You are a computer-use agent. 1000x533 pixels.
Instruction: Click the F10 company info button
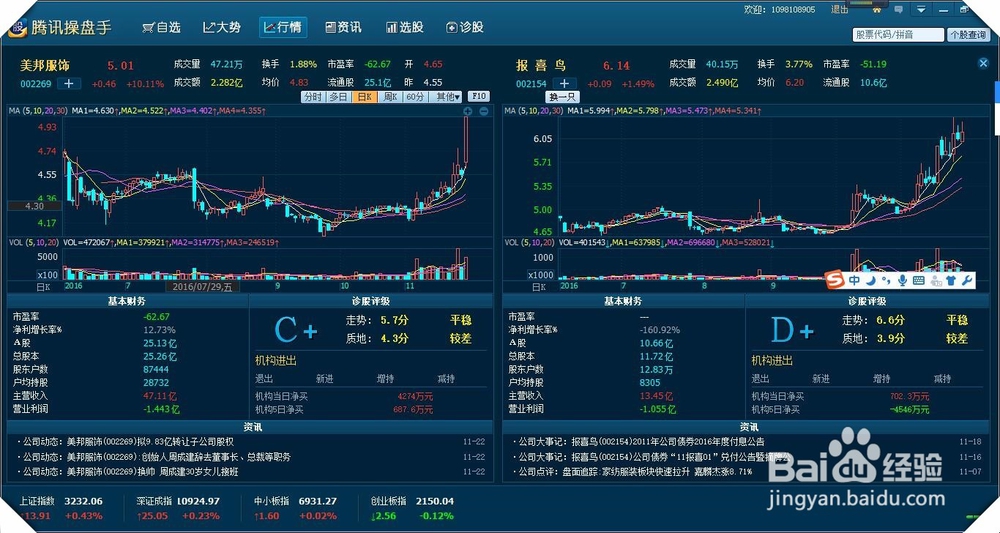478,96
